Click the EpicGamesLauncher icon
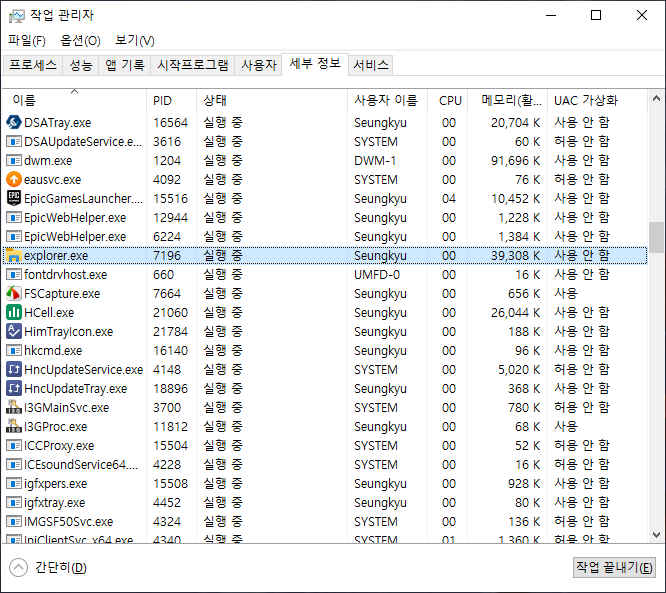This screenshot has width=666, height=593. 14,198
